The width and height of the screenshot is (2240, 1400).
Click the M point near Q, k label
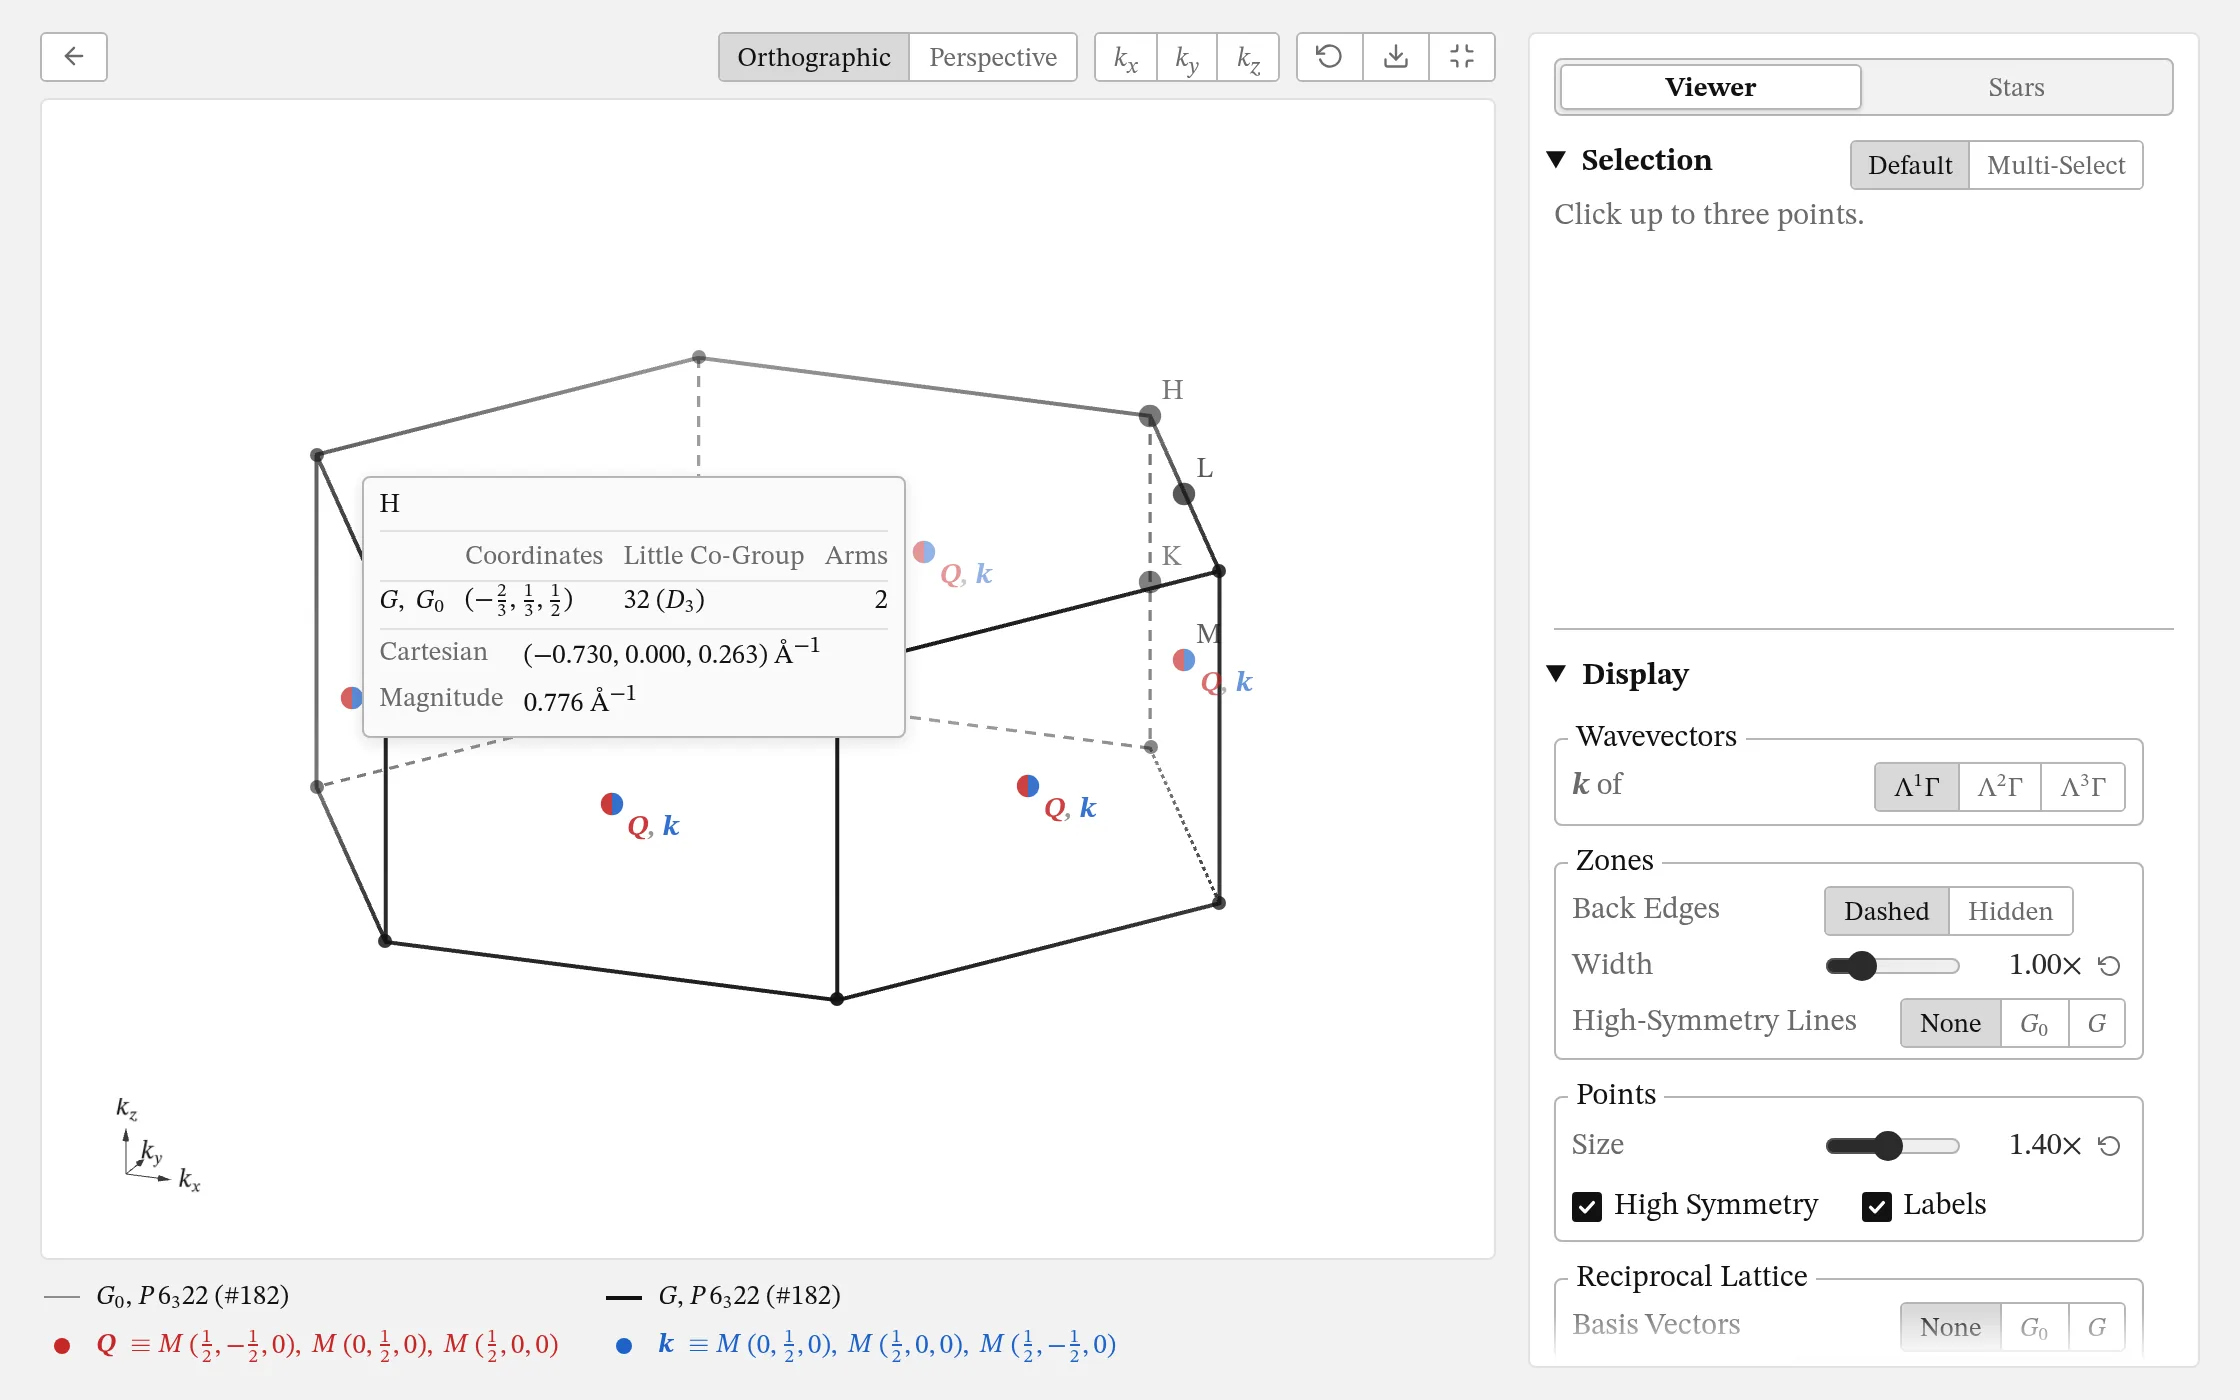tap(1184, 660)
